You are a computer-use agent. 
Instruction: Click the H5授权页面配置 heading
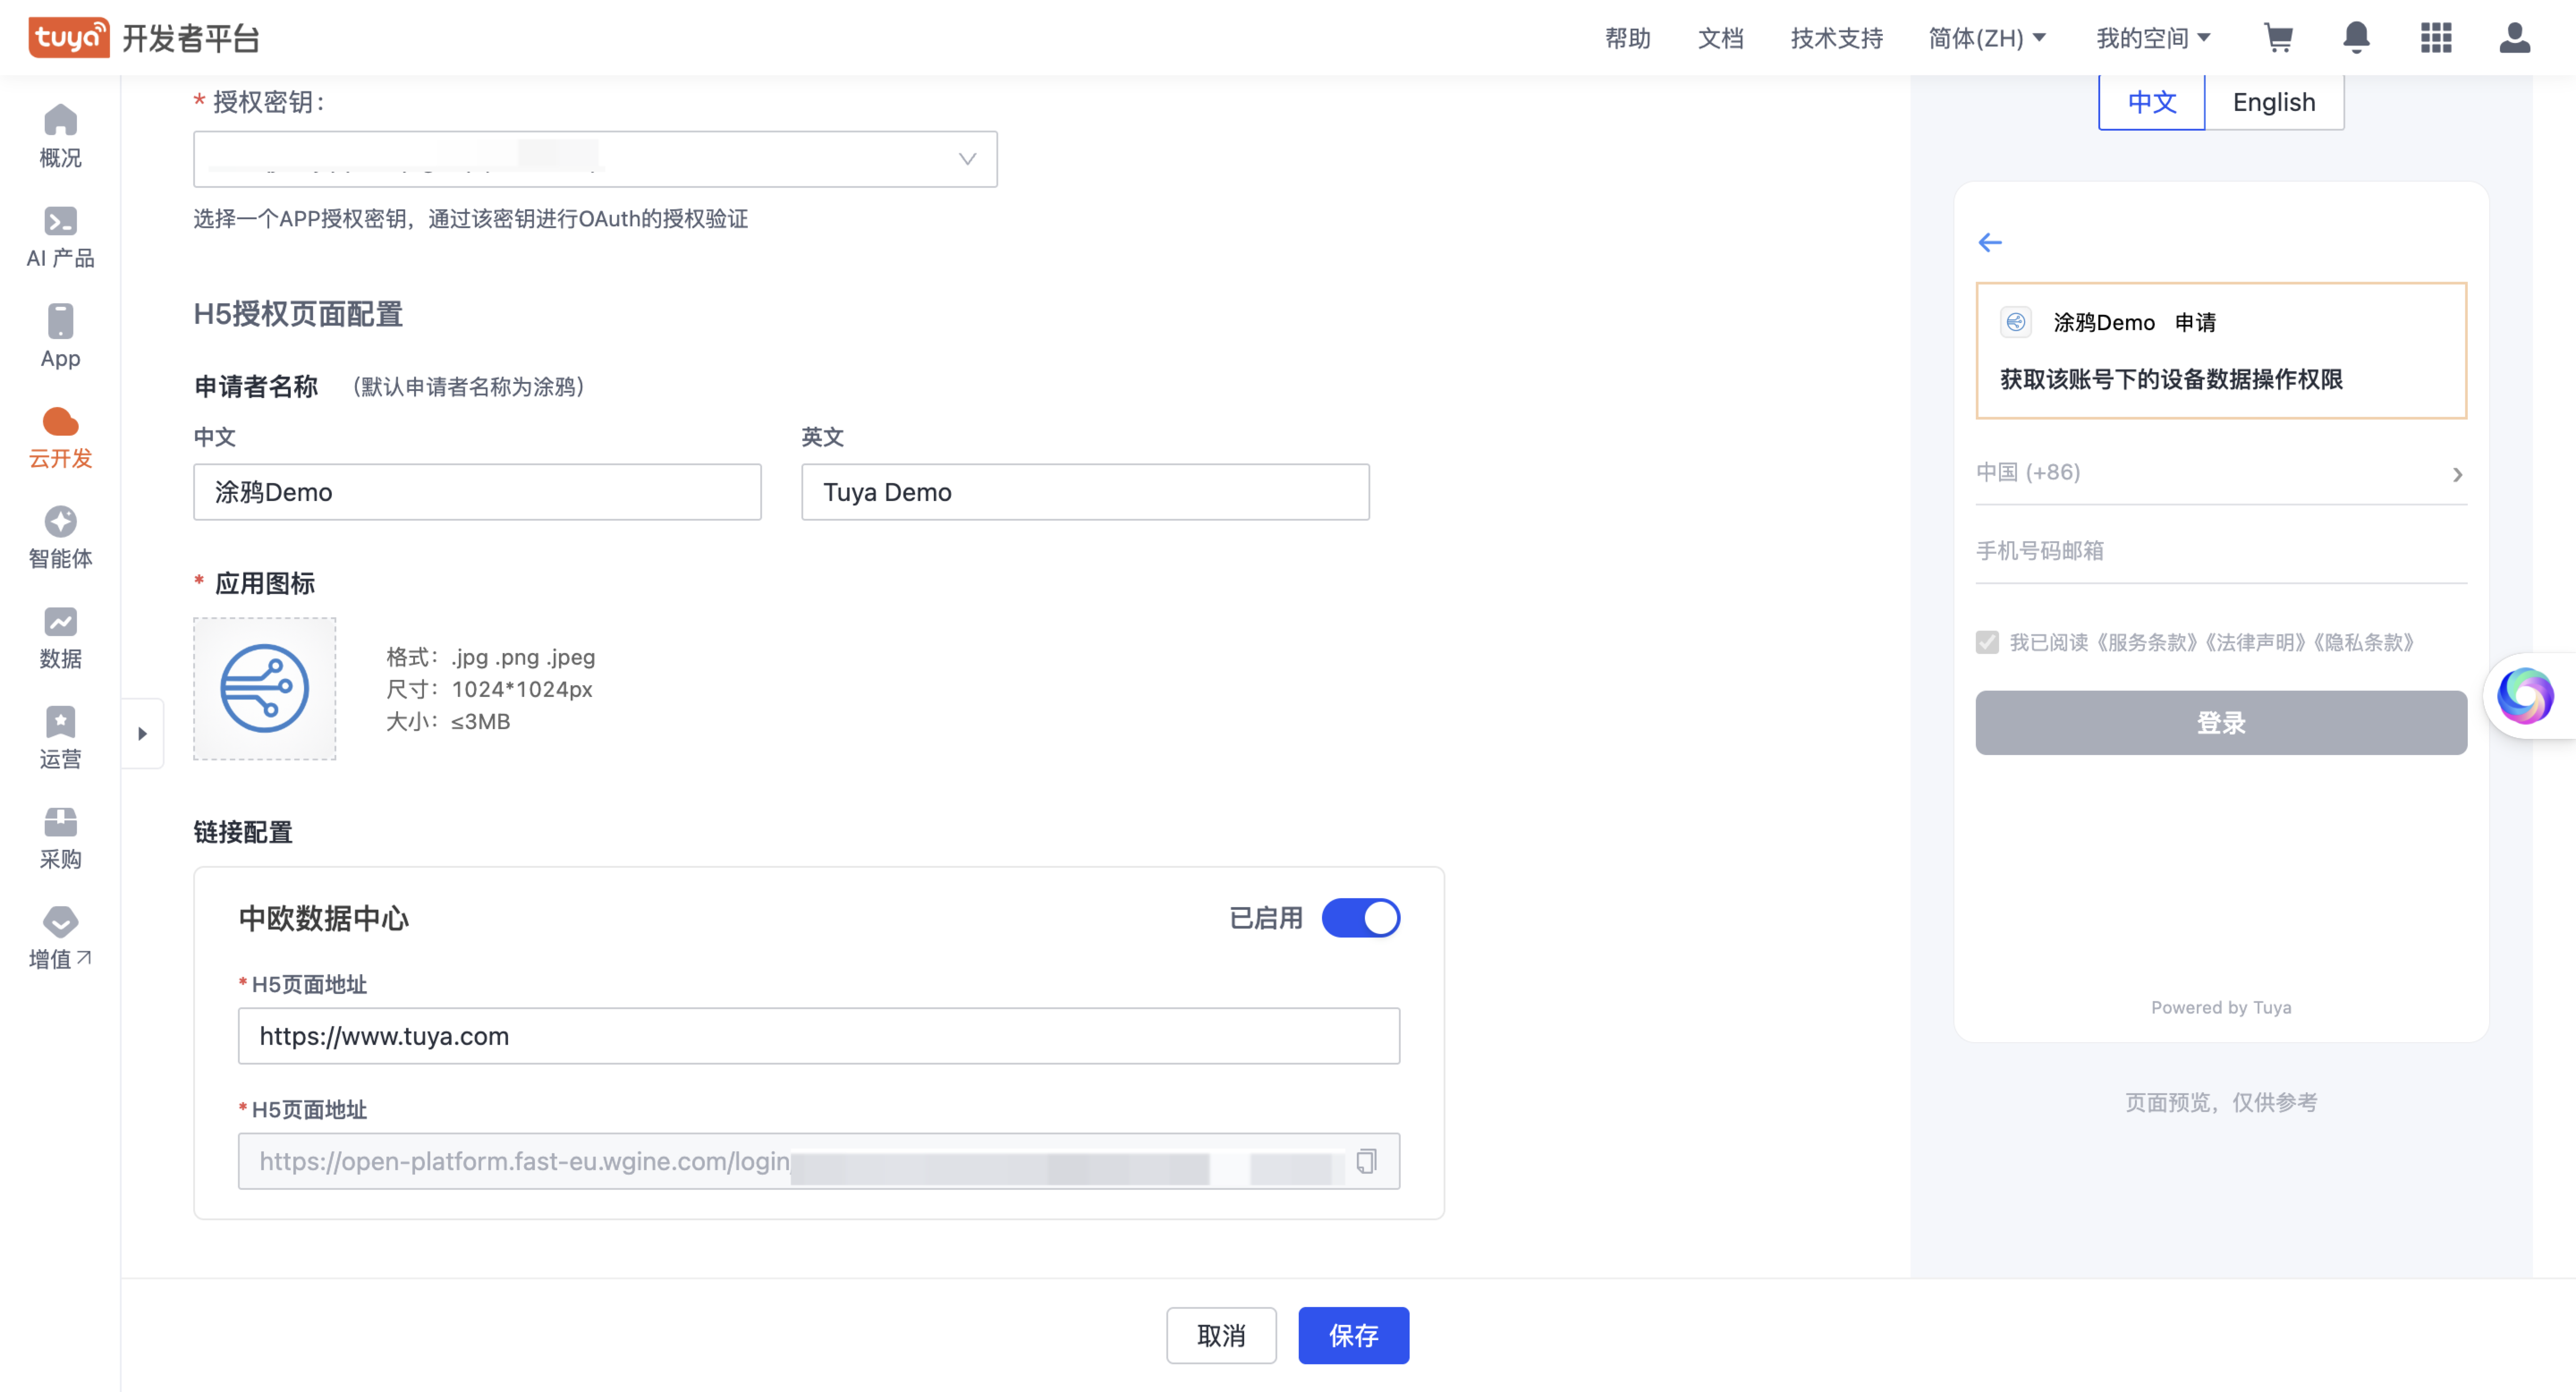(298, 314)
